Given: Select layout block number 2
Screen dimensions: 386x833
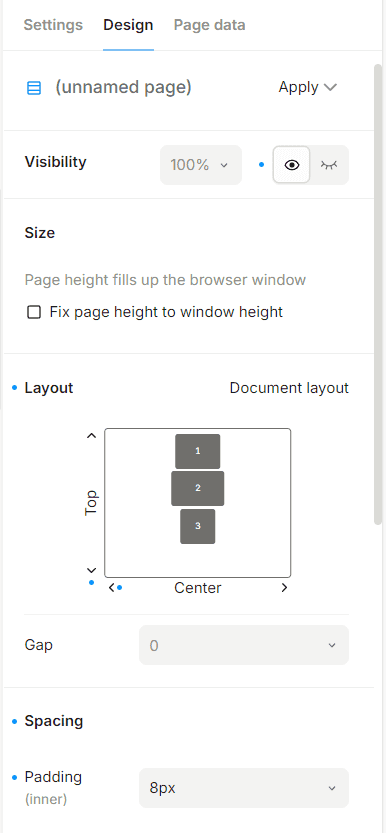Looking at the screenshot, I should pos(198,488).
